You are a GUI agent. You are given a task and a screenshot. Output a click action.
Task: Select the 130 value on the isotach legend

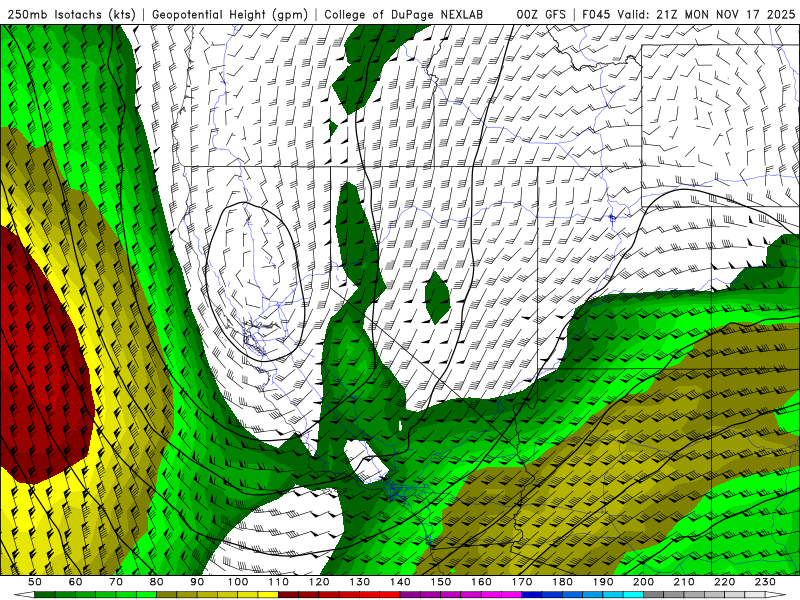click(x=360, y=582)
